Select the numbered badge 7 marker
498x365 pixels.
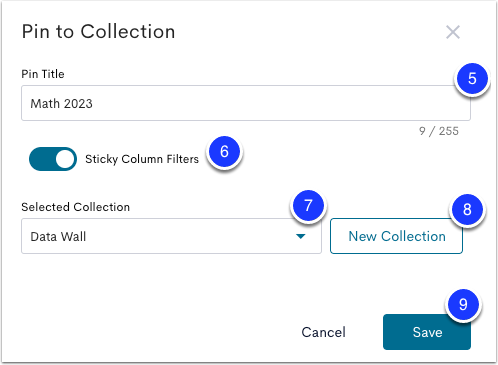(x=308, y=206)
